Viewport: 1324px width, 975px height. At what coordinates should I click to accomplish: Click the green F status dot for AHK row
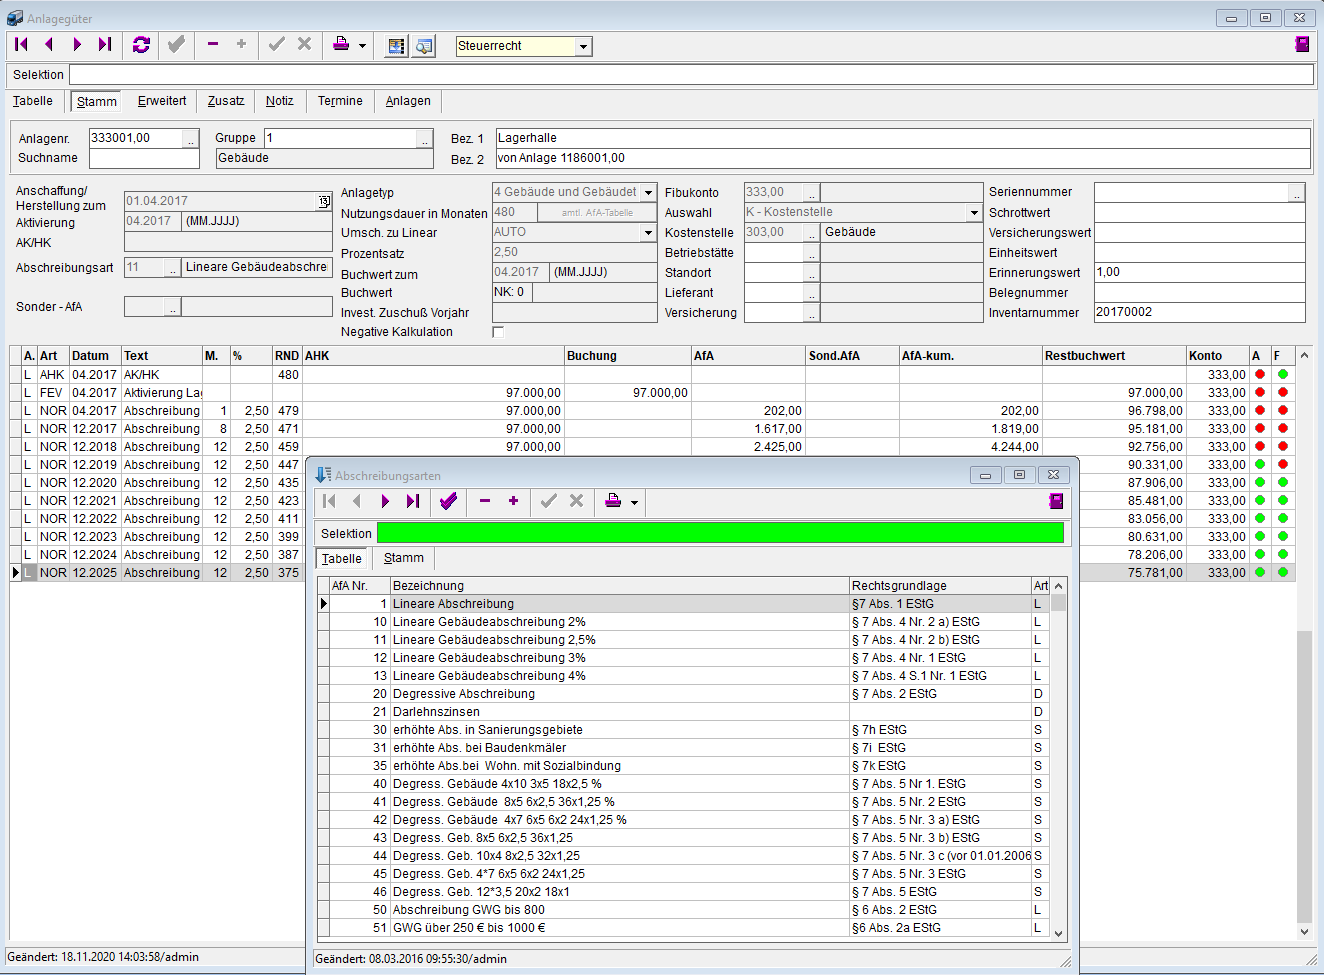1283,375
